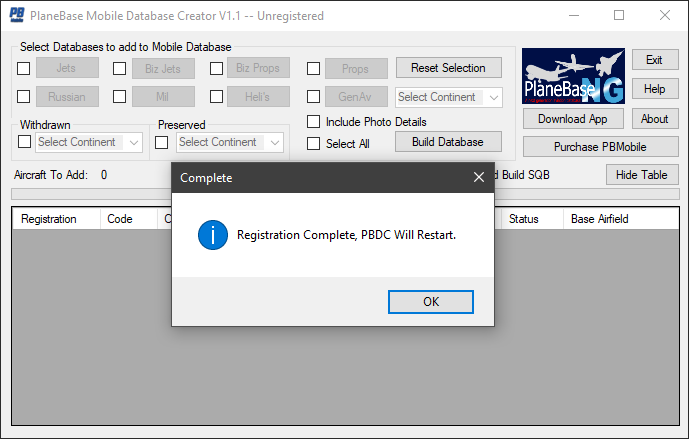The image size is (689, 439).
Task: Open the Download App button
Action: (573, 119)
